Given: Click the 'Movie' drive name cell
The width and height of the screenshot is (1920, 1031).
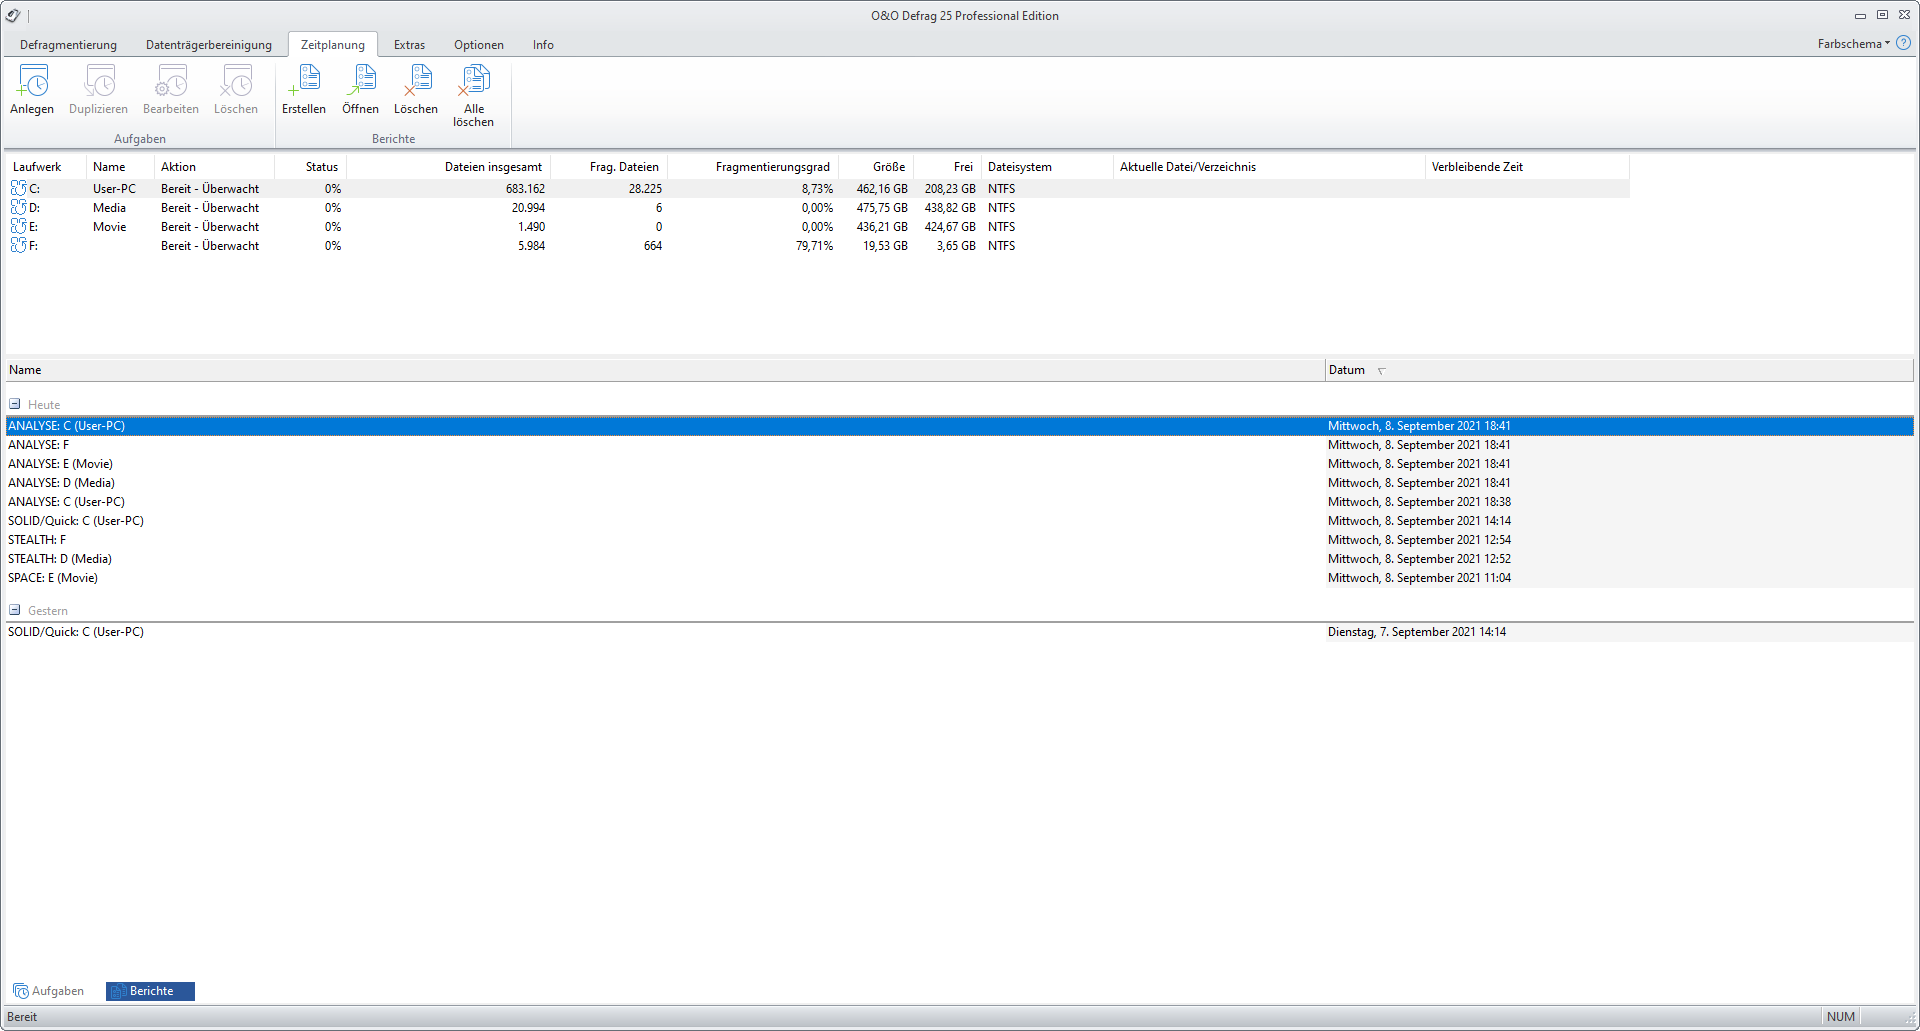Looking at the screenshot, I should point(109,227).
